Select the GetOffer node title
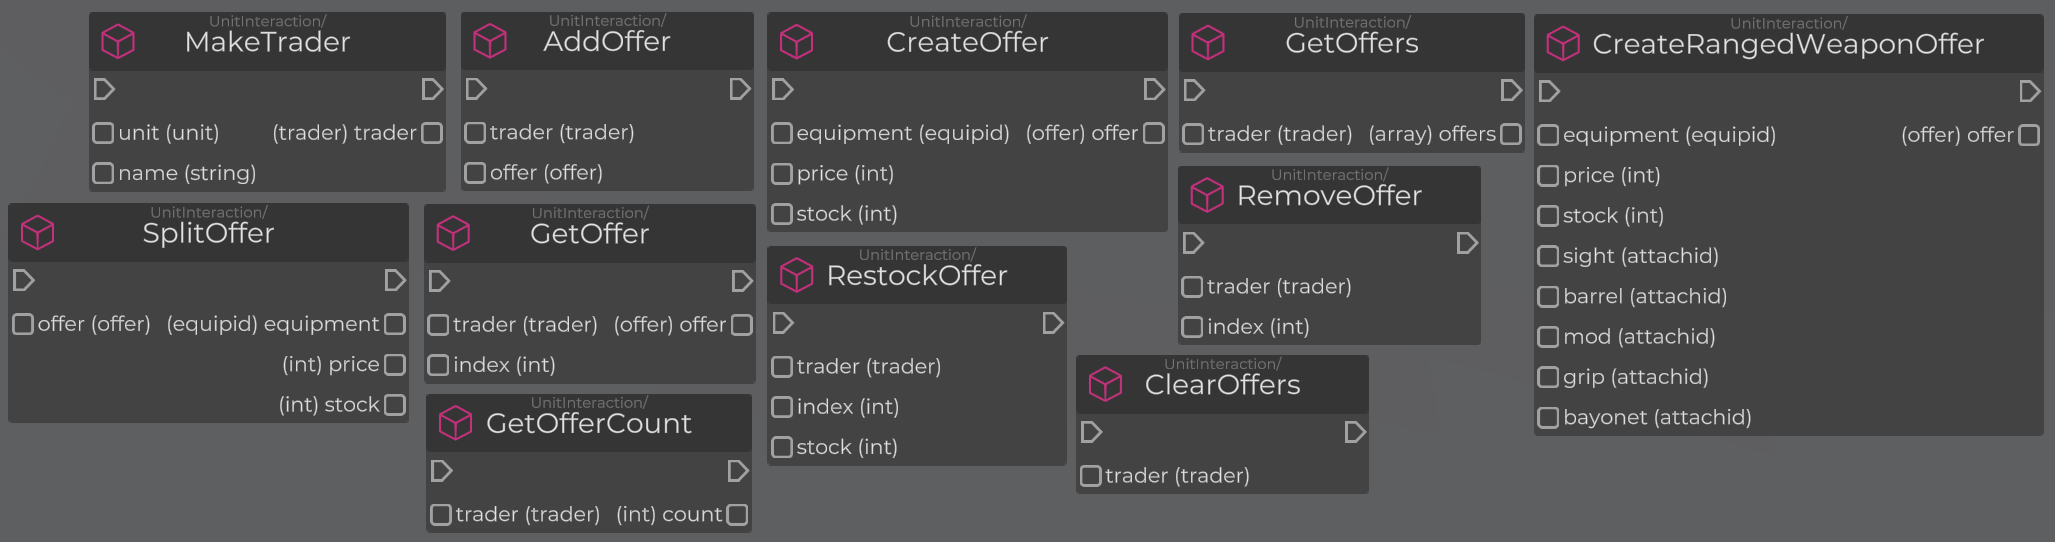 589,234
